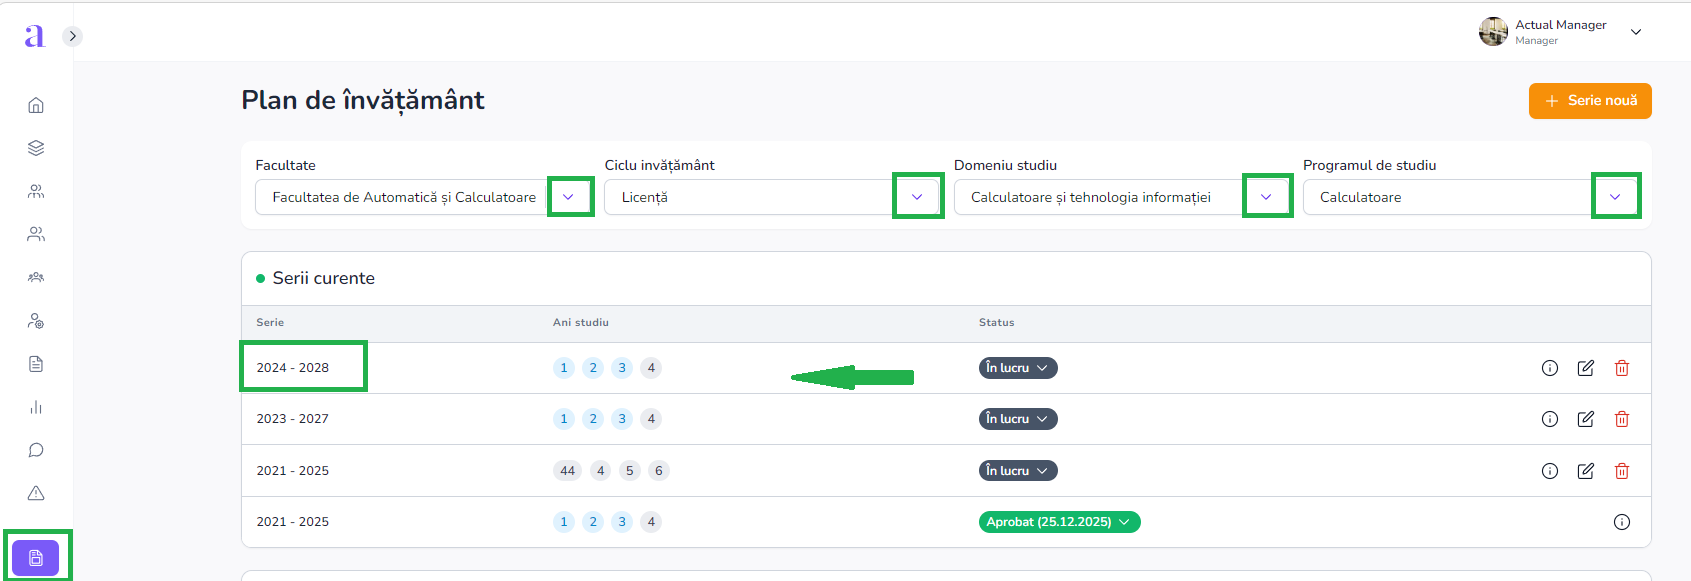The image size is (1691, 581).
Task: Open the warning triangle sidebar icon
Action: click(36, 493)
